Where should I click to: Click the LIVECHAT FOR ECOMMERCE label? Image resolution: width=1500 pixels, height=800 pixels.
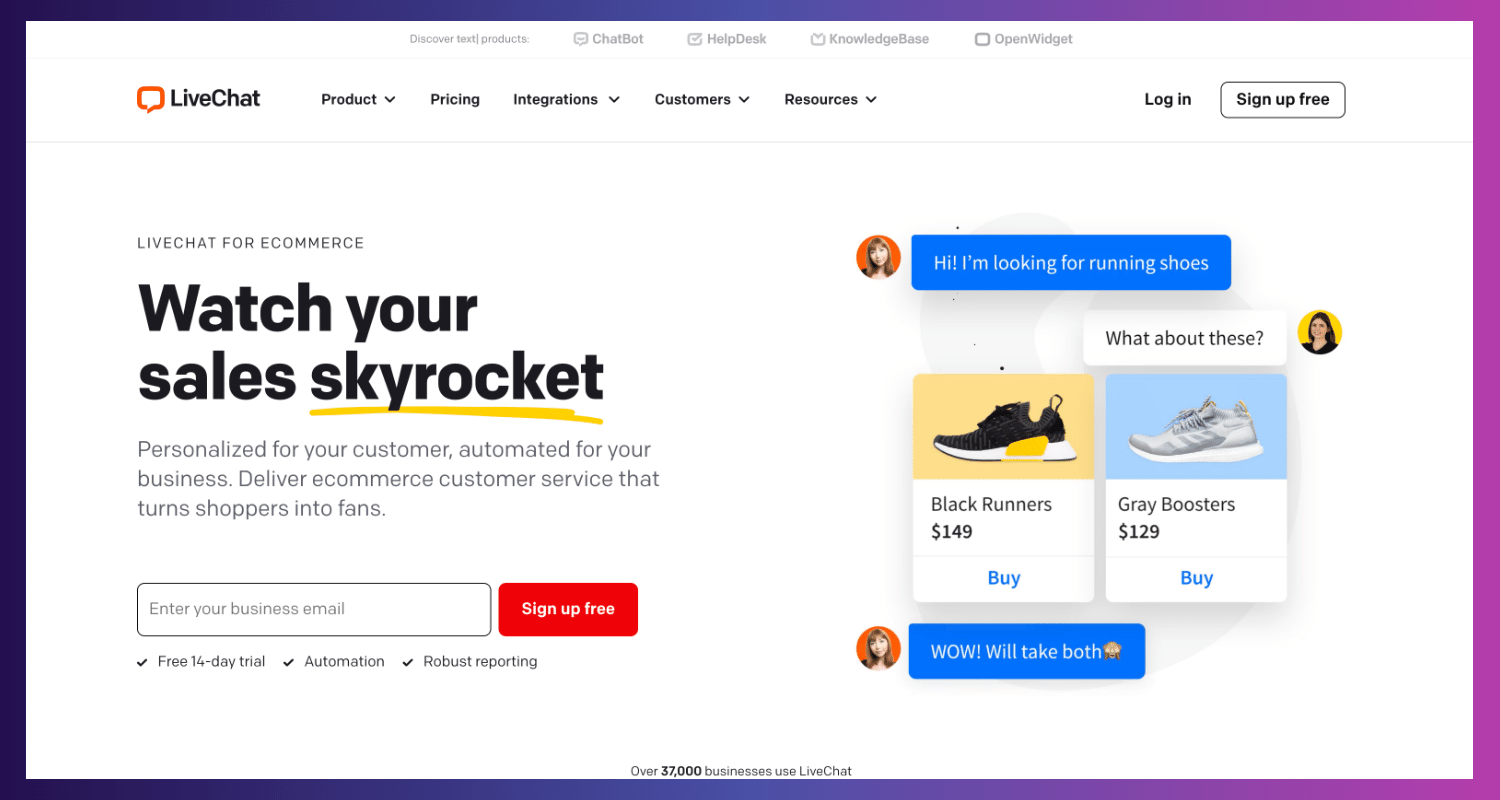click(251, 243)
